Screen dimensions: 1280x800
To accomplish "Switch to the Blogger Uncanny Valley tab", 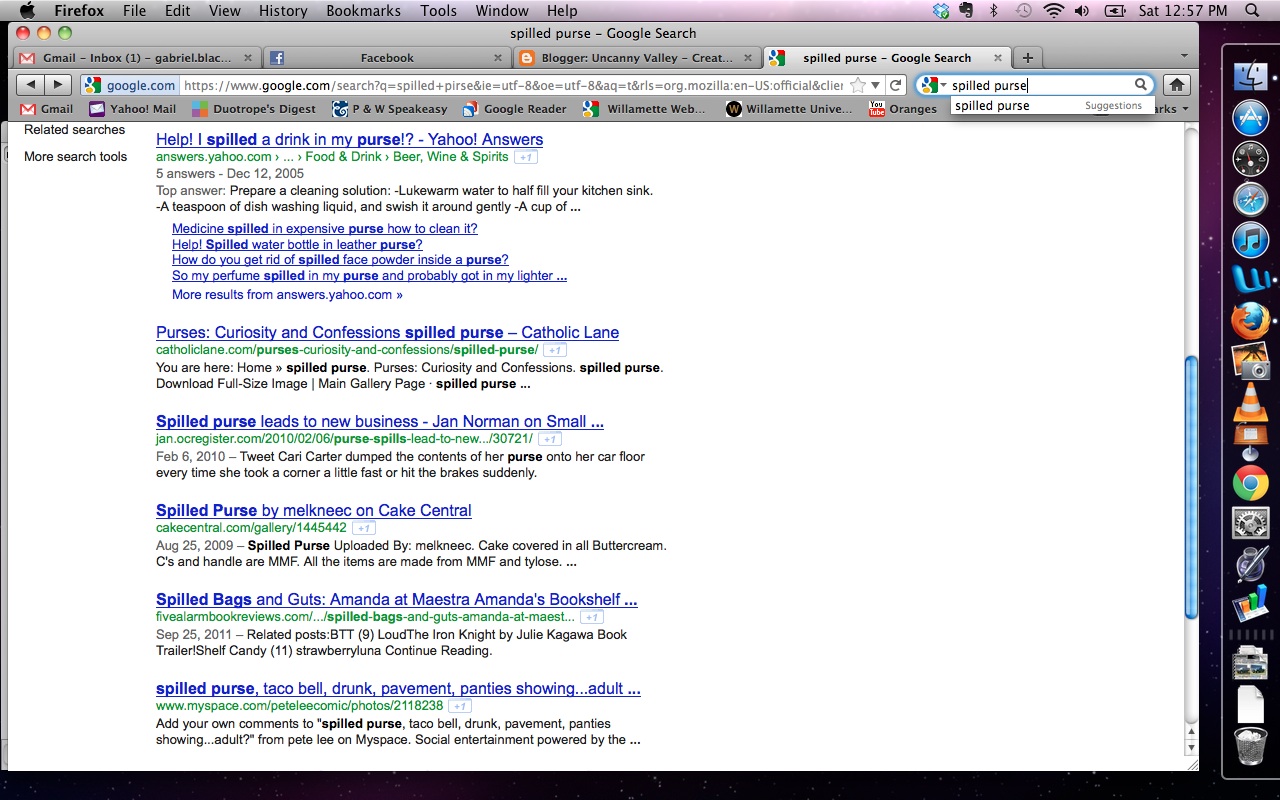I will (637, 58).
